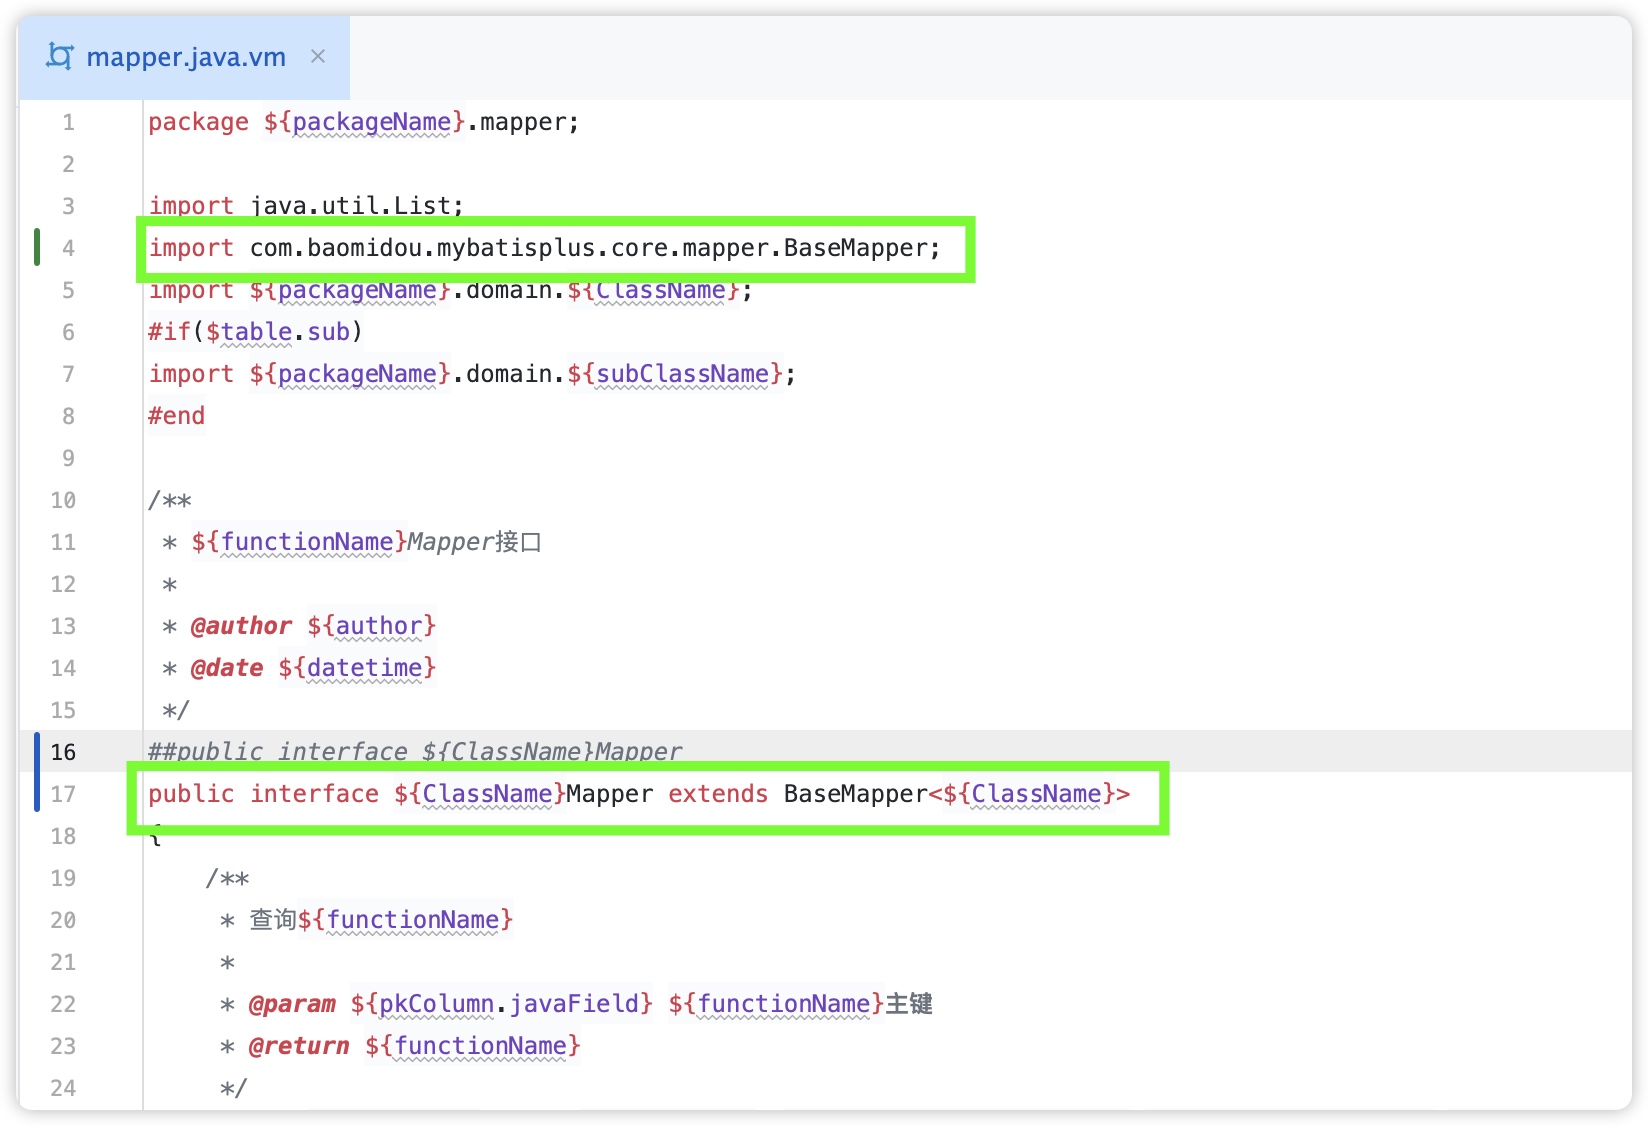
Task: Click the green change marker on line 4
Action: 37,247
